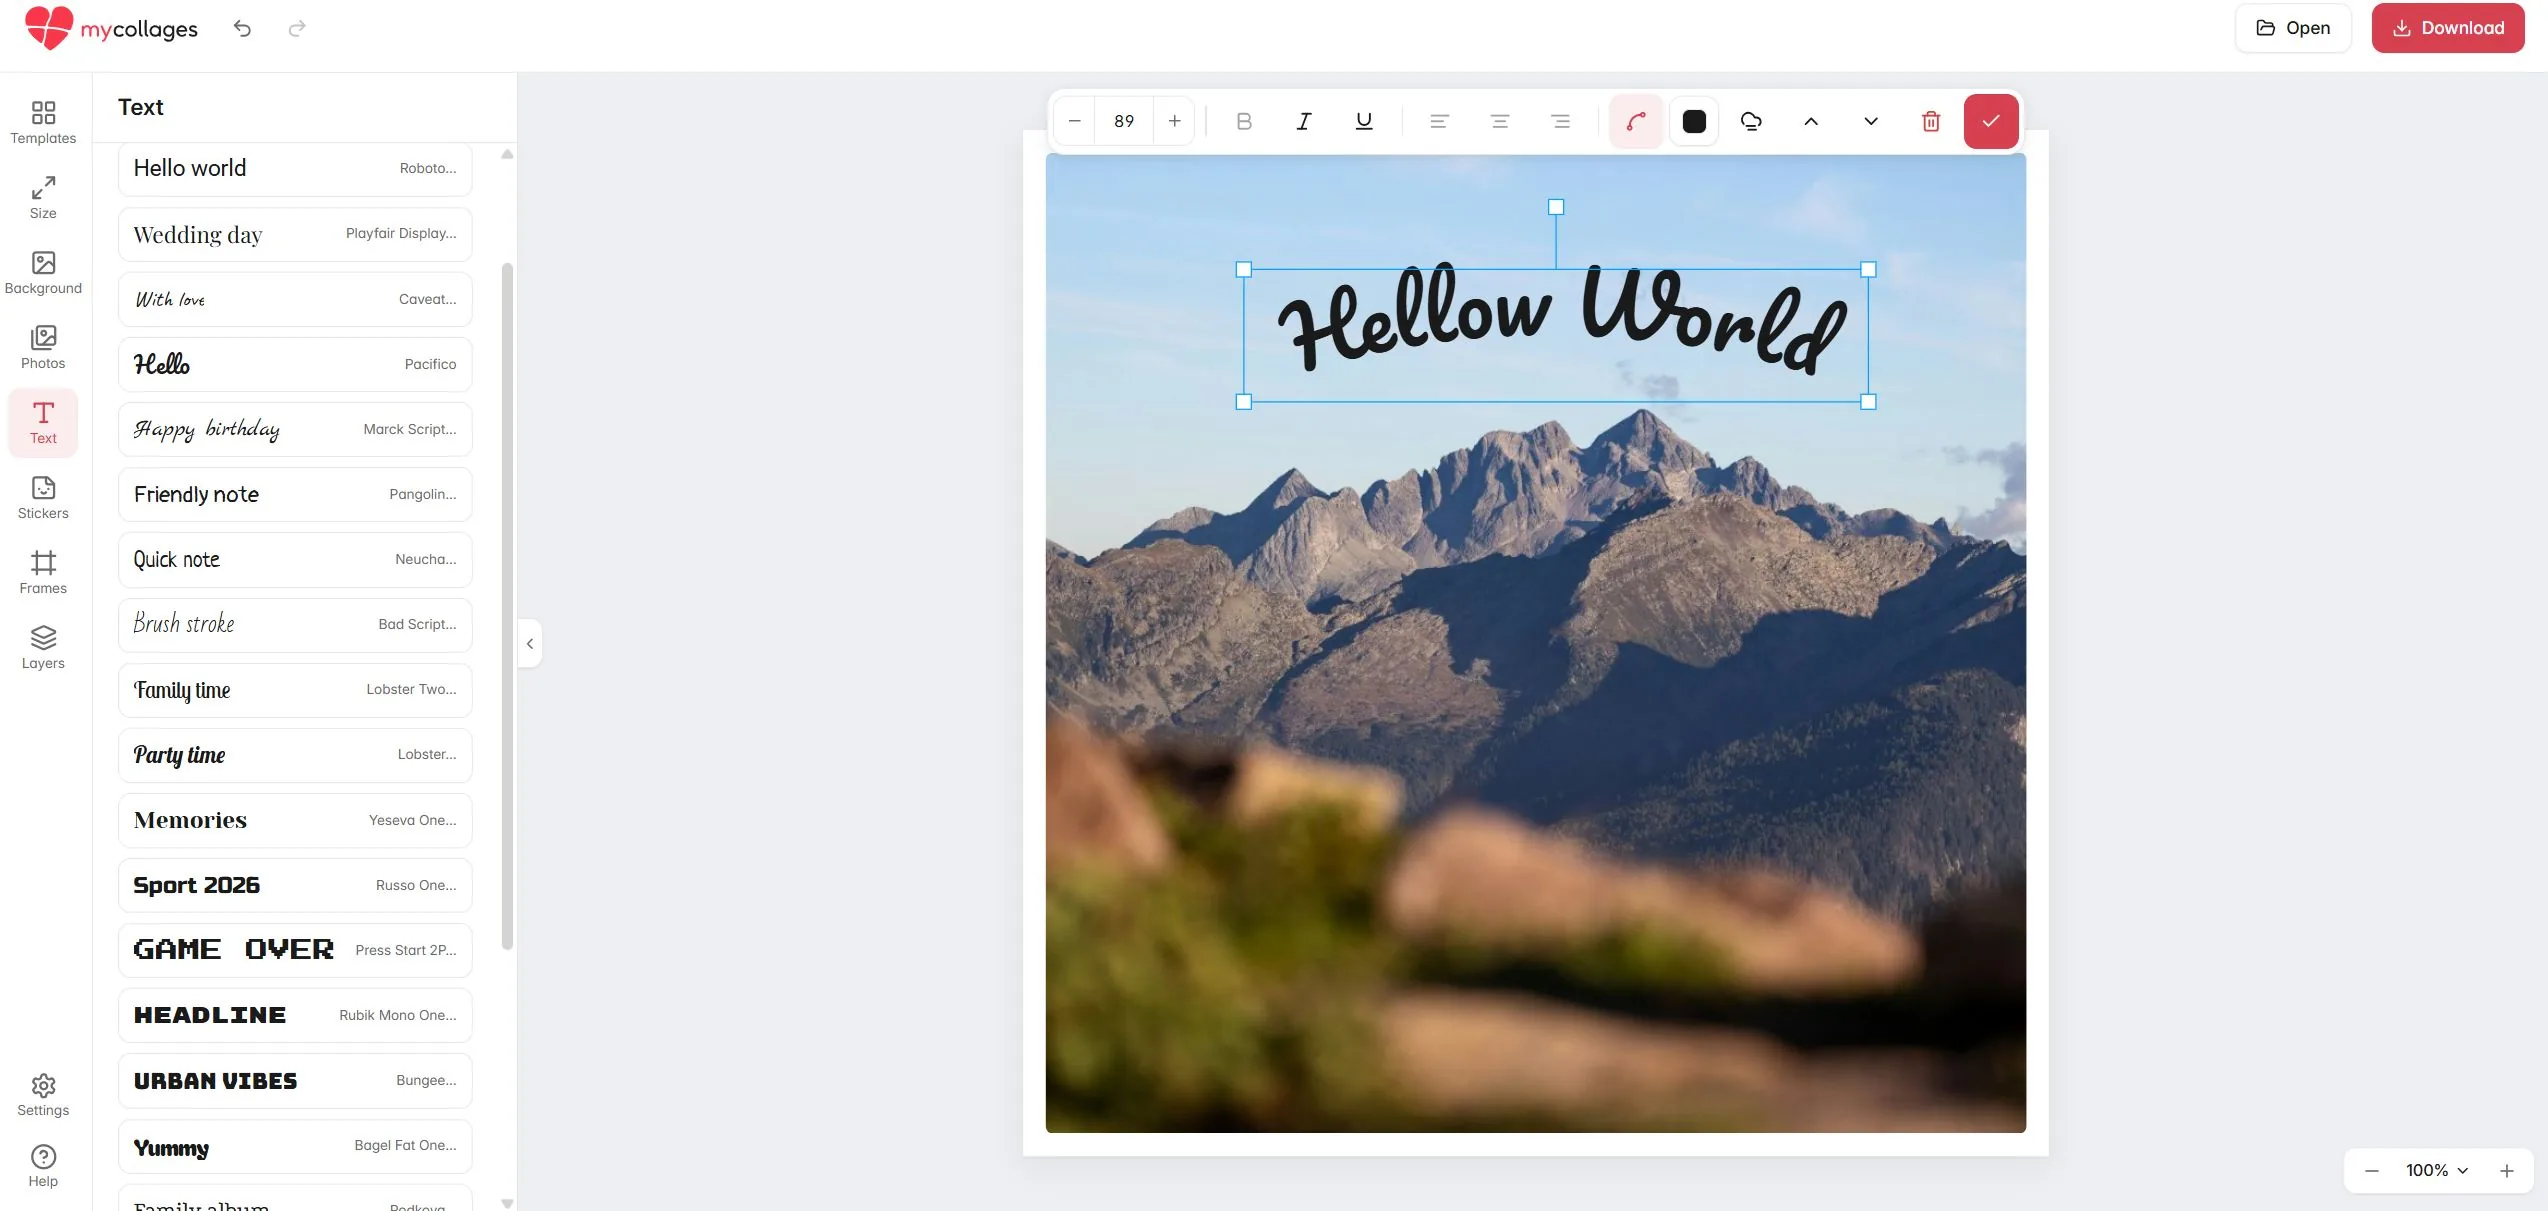Move text layer up with chevron
The width and height of the screenshot is (2548, 1211).
(1811, 121)
